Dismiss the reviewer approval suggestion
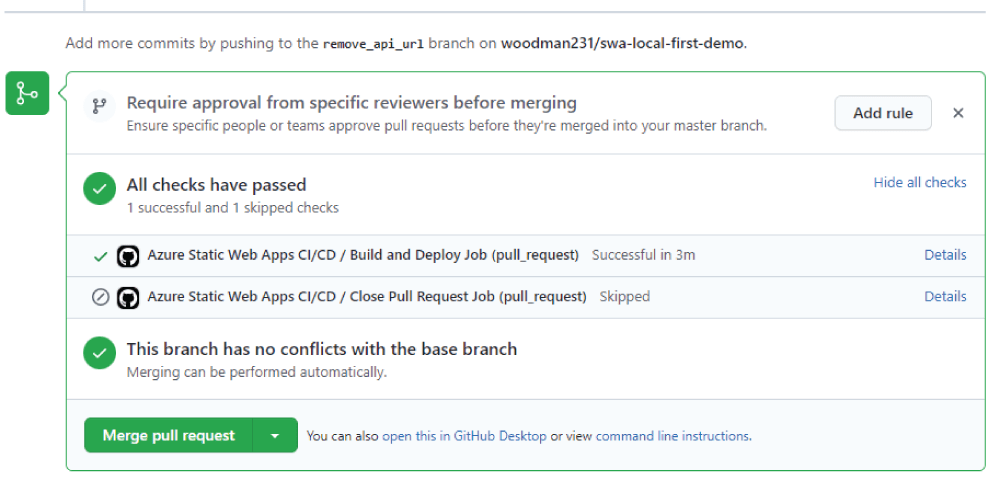Image resolution: width=1000 pixels, height=488 pixels. click(x=958, y=113)
